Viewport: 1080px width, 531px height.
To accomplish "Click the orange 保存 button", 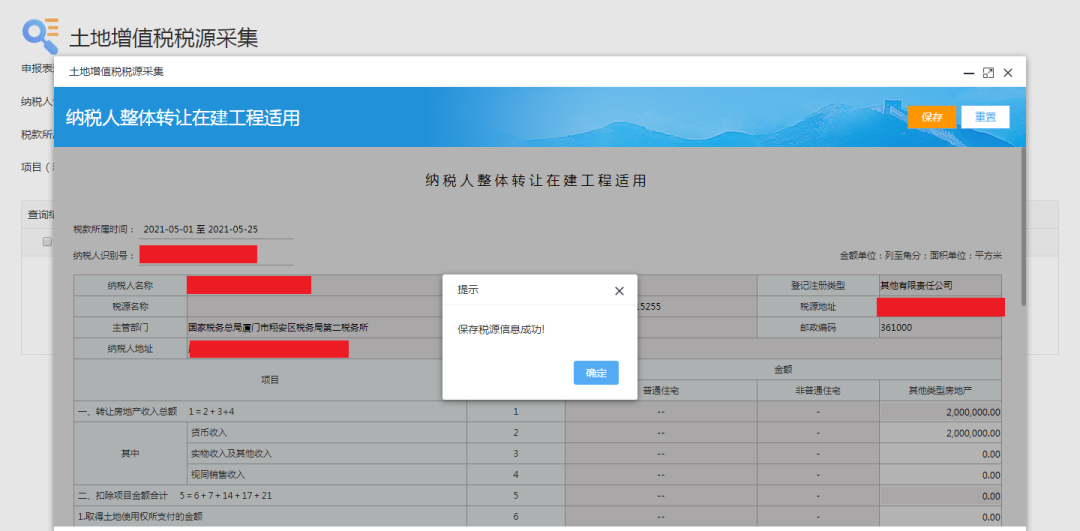I will pos(932,117).
